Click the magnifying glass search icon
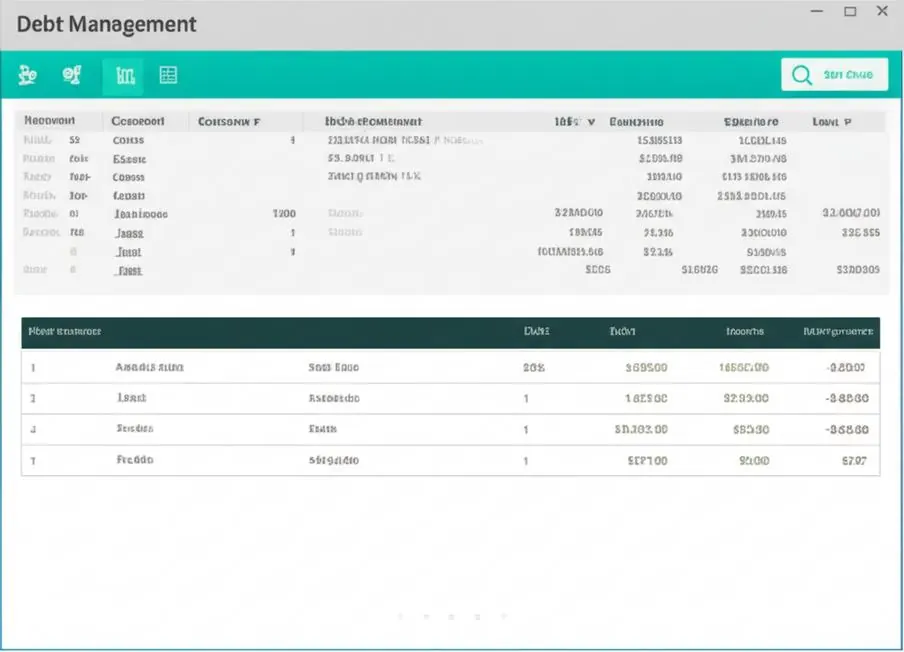Screen dimensions: 904x652 click(801, 75)
